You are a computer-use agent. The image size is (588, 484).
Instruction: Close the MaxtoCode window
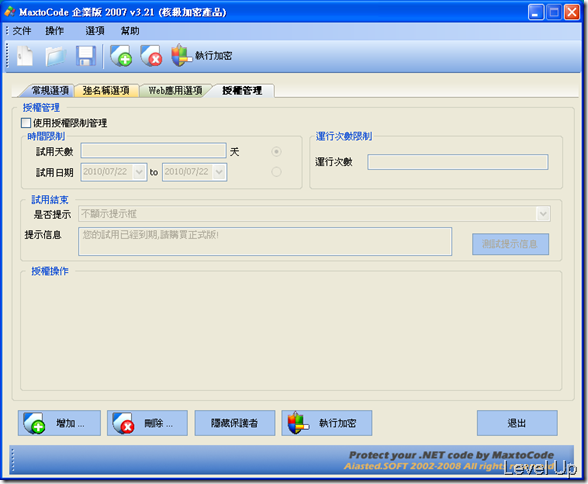click(x=572, y=12)
